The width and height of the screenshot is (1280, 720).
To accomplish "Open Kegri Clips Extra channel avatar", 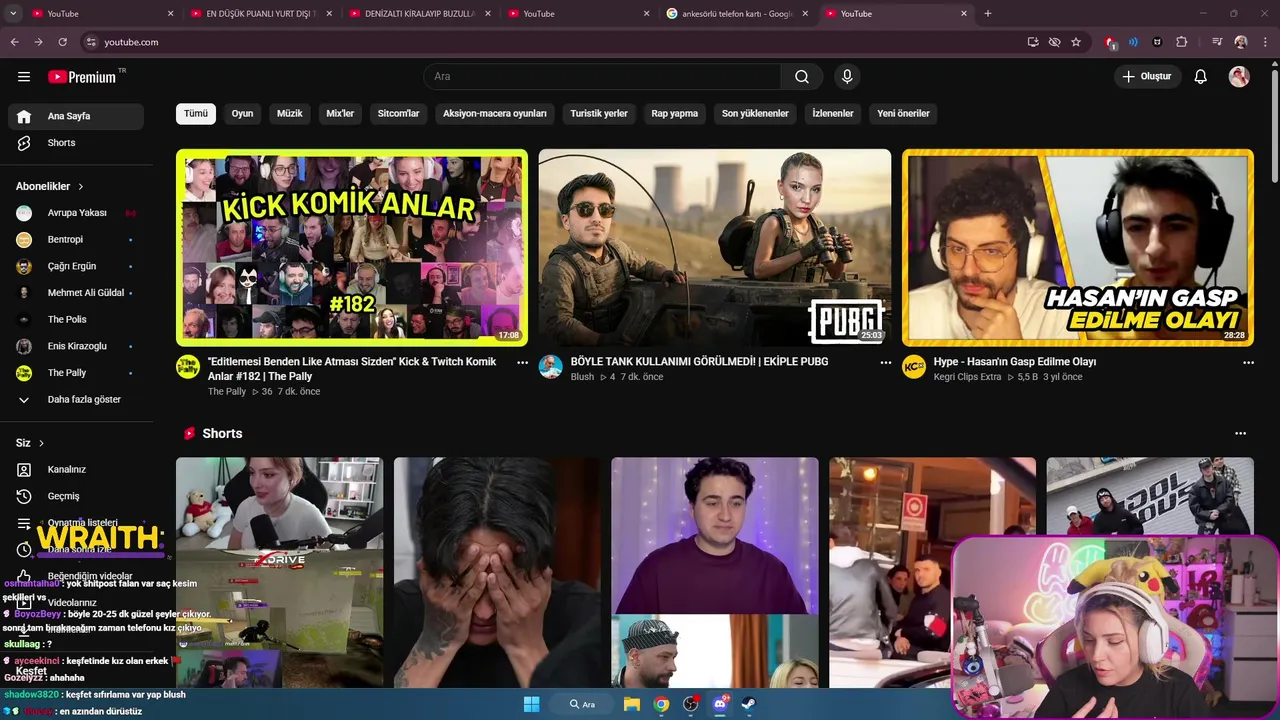I will click(914, 366).
